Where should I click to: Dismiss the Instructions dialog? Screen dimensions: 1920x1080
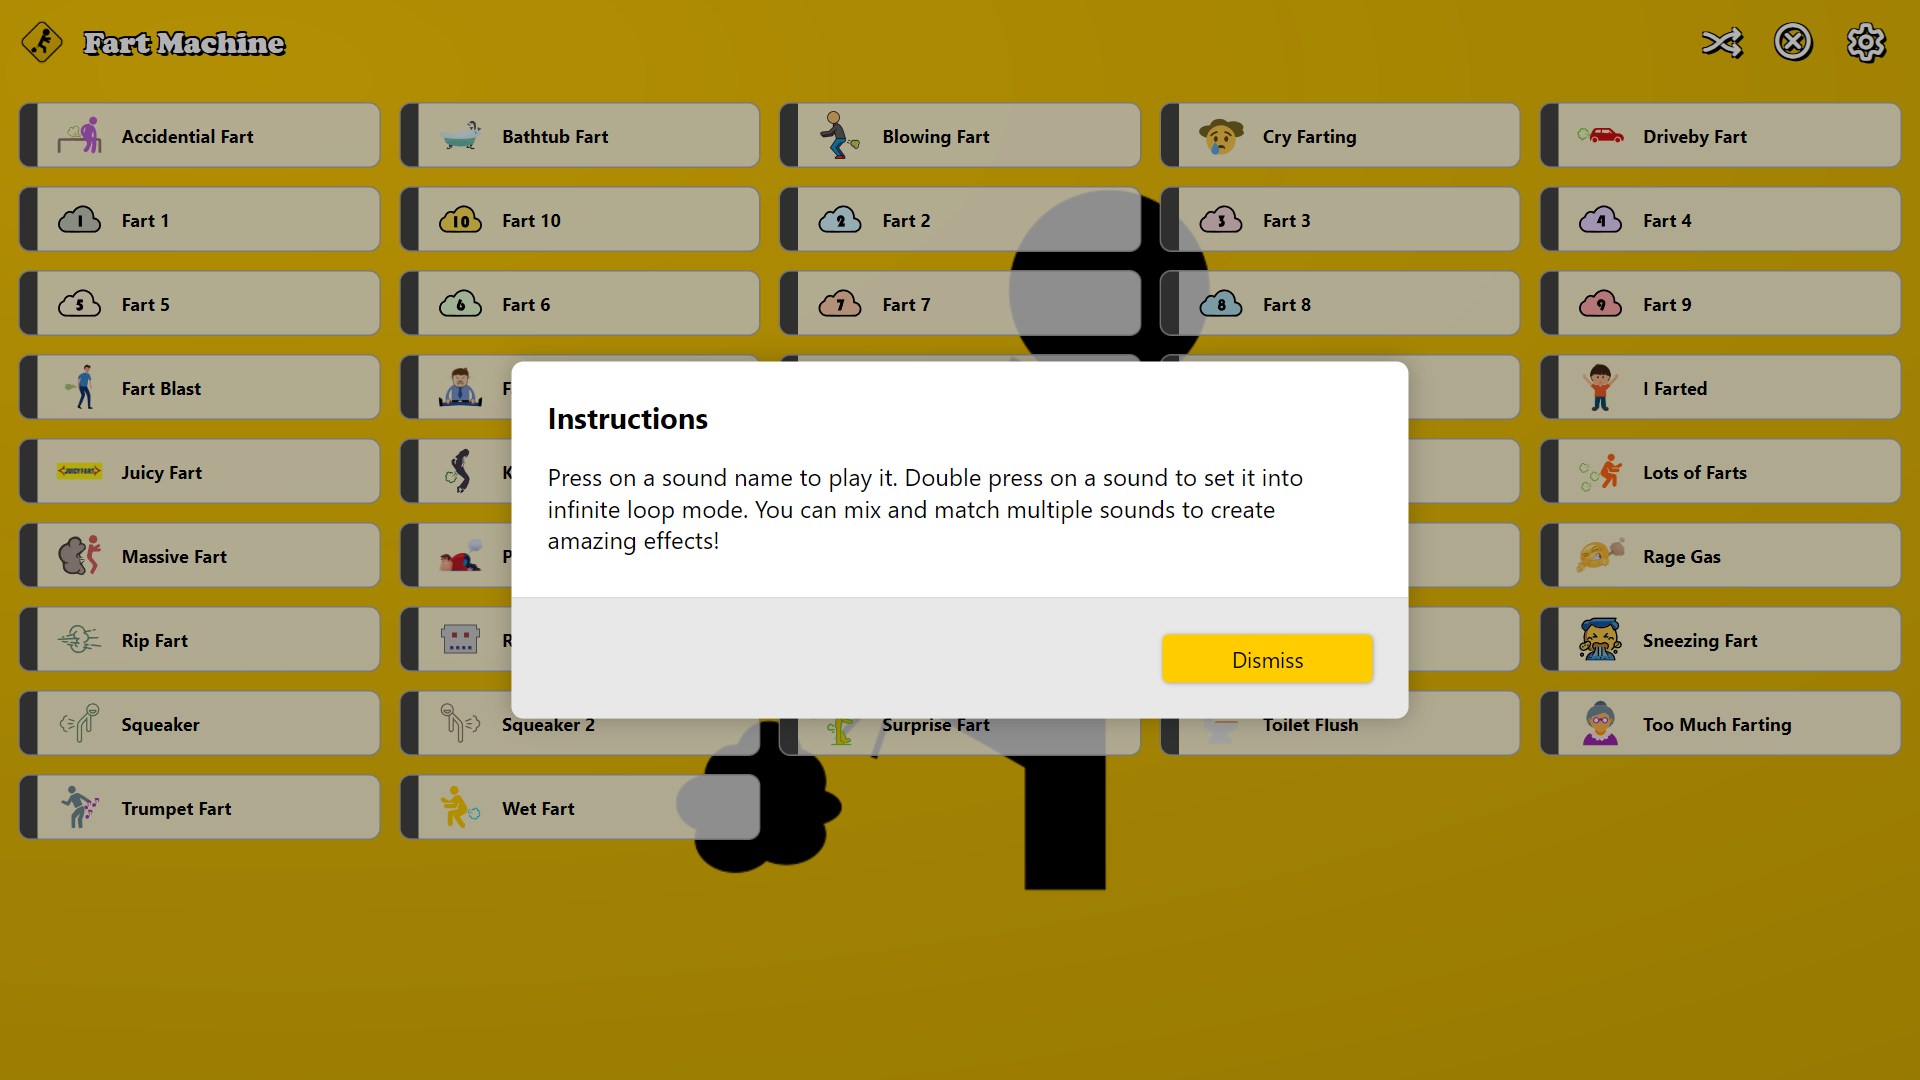1266,660
